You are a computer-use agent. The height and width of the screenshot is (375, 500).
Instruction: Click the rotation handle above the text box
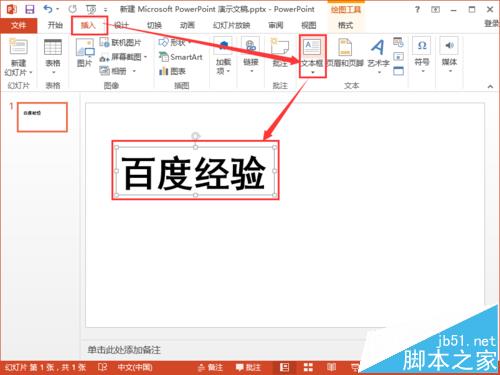pos(196,136)
